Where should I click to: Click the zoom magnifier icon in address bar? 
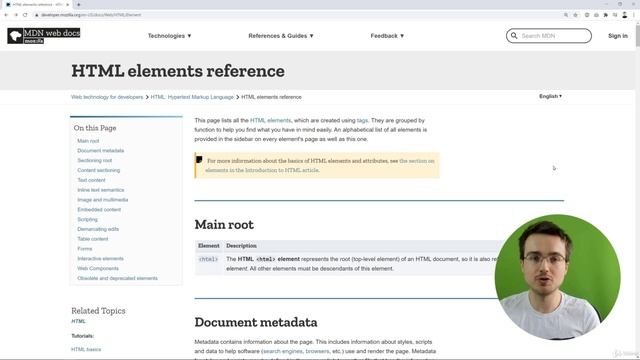click(x=566, y=15)
